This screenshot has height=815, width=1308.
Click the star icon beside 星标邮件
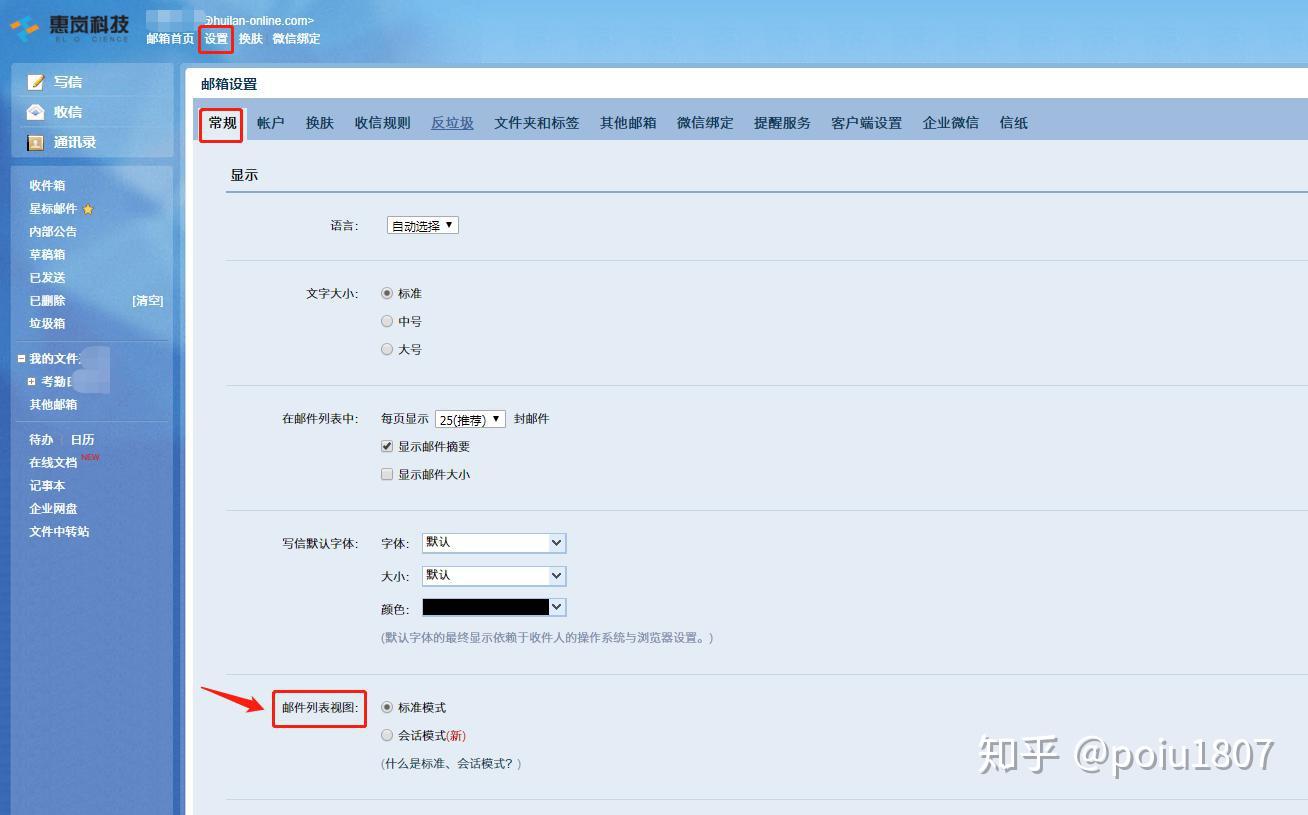pyautogui.click(x=88, y=209)
